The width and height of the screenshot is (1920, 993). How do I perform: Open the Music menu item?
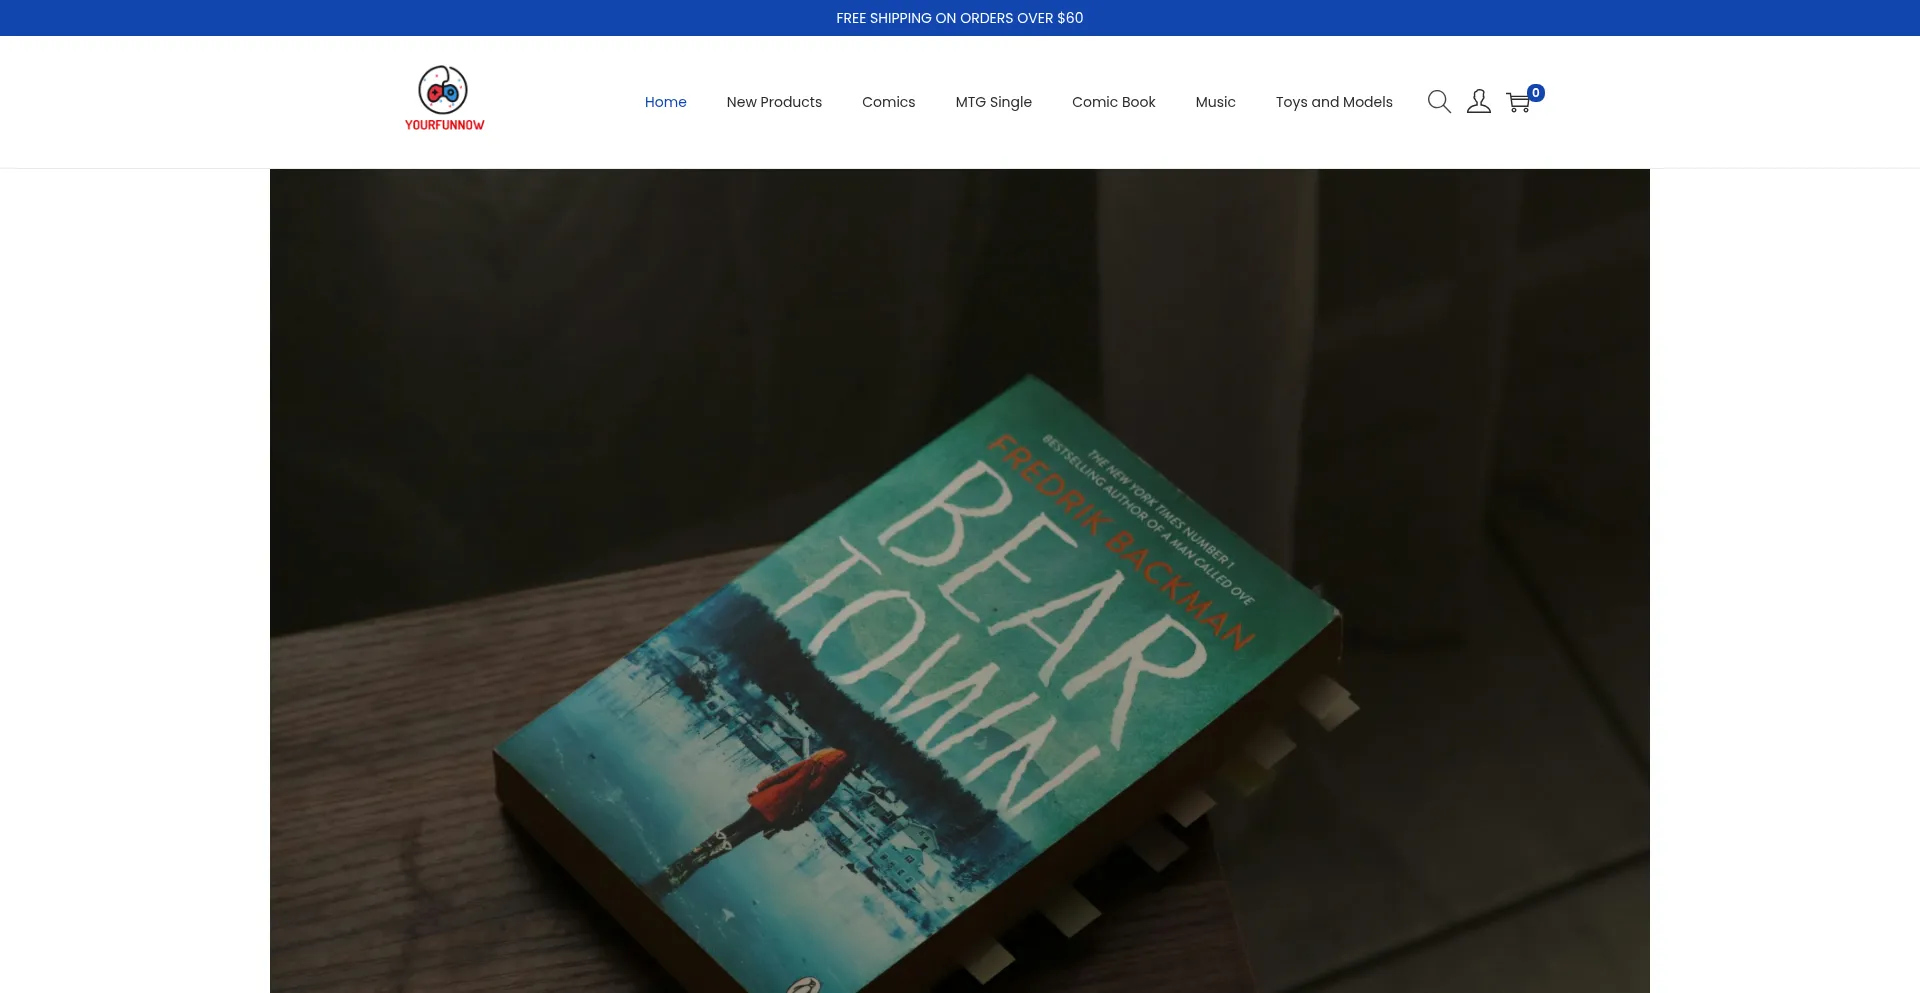1215,102
